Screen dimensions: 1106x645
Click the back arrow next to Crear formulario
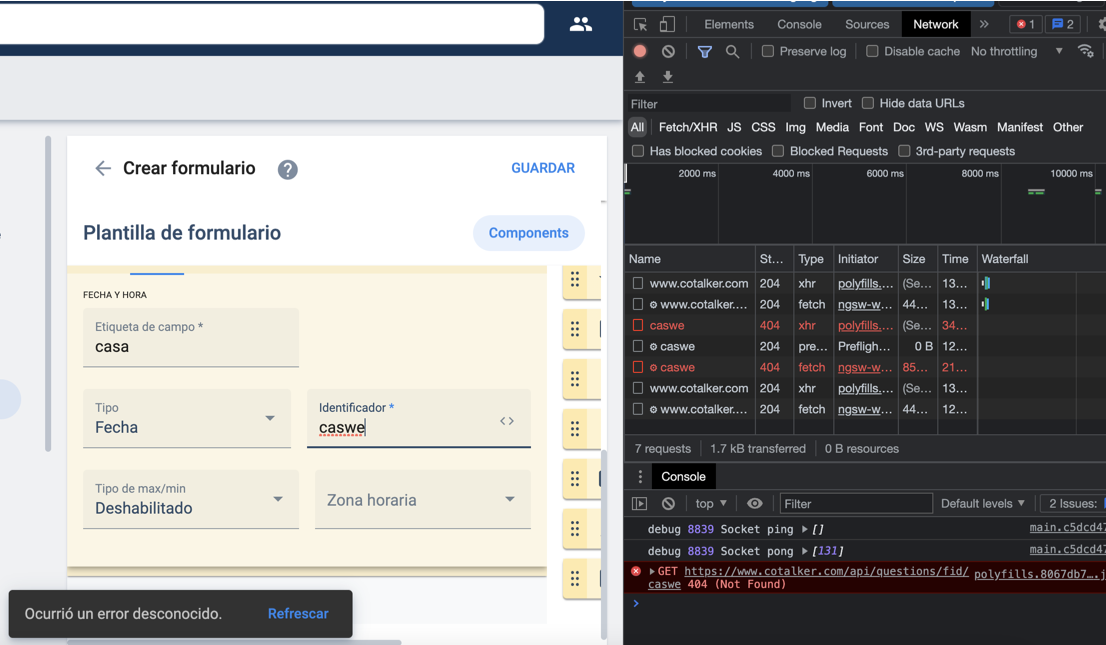tap(103, 168)
